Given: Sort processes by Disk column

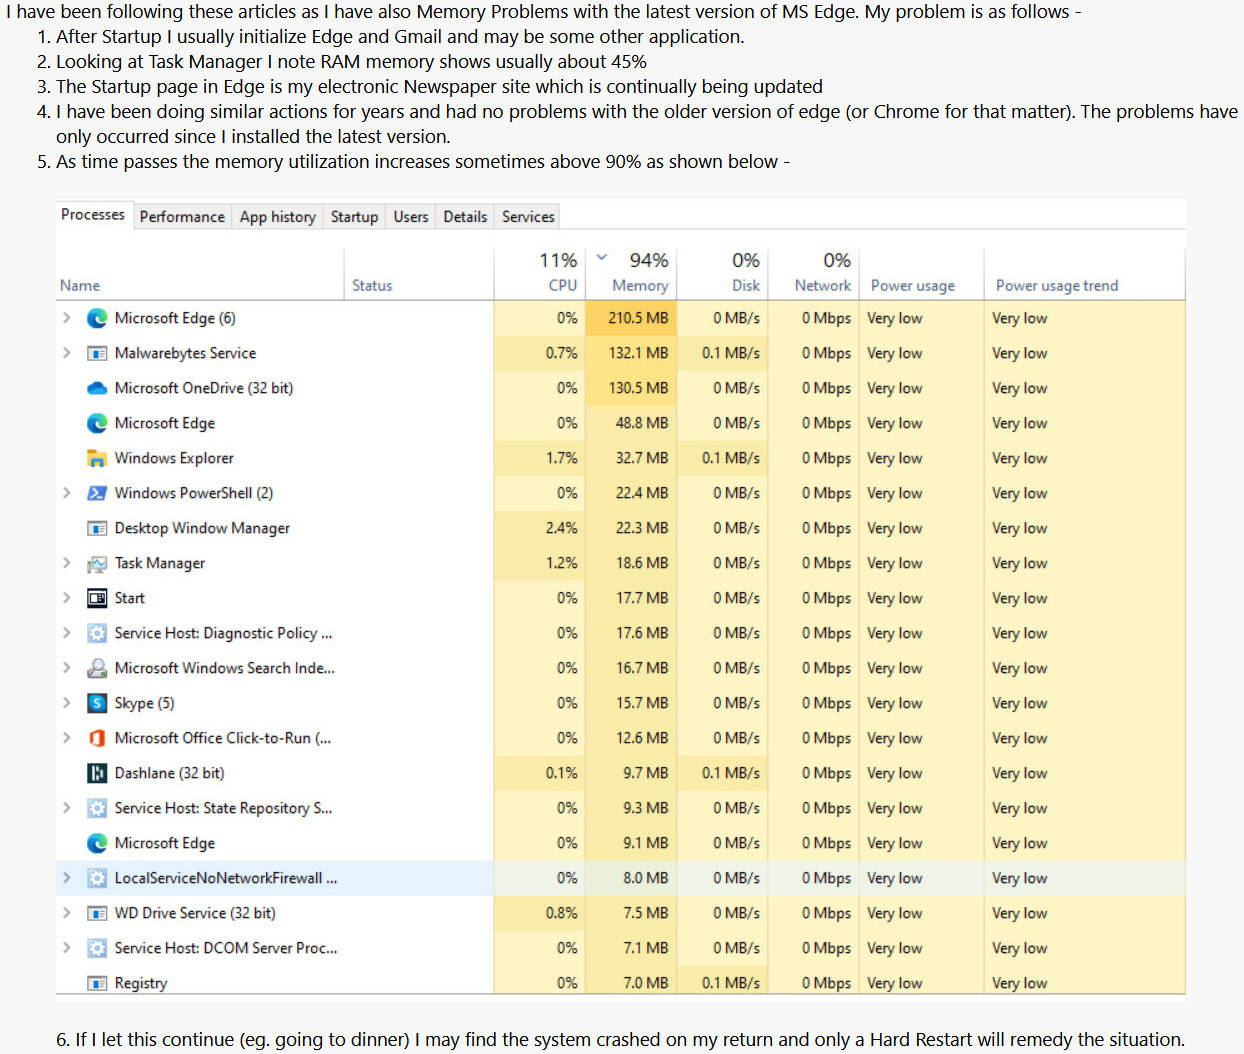Looking at the screenshot, I should (x=722, y=272).
